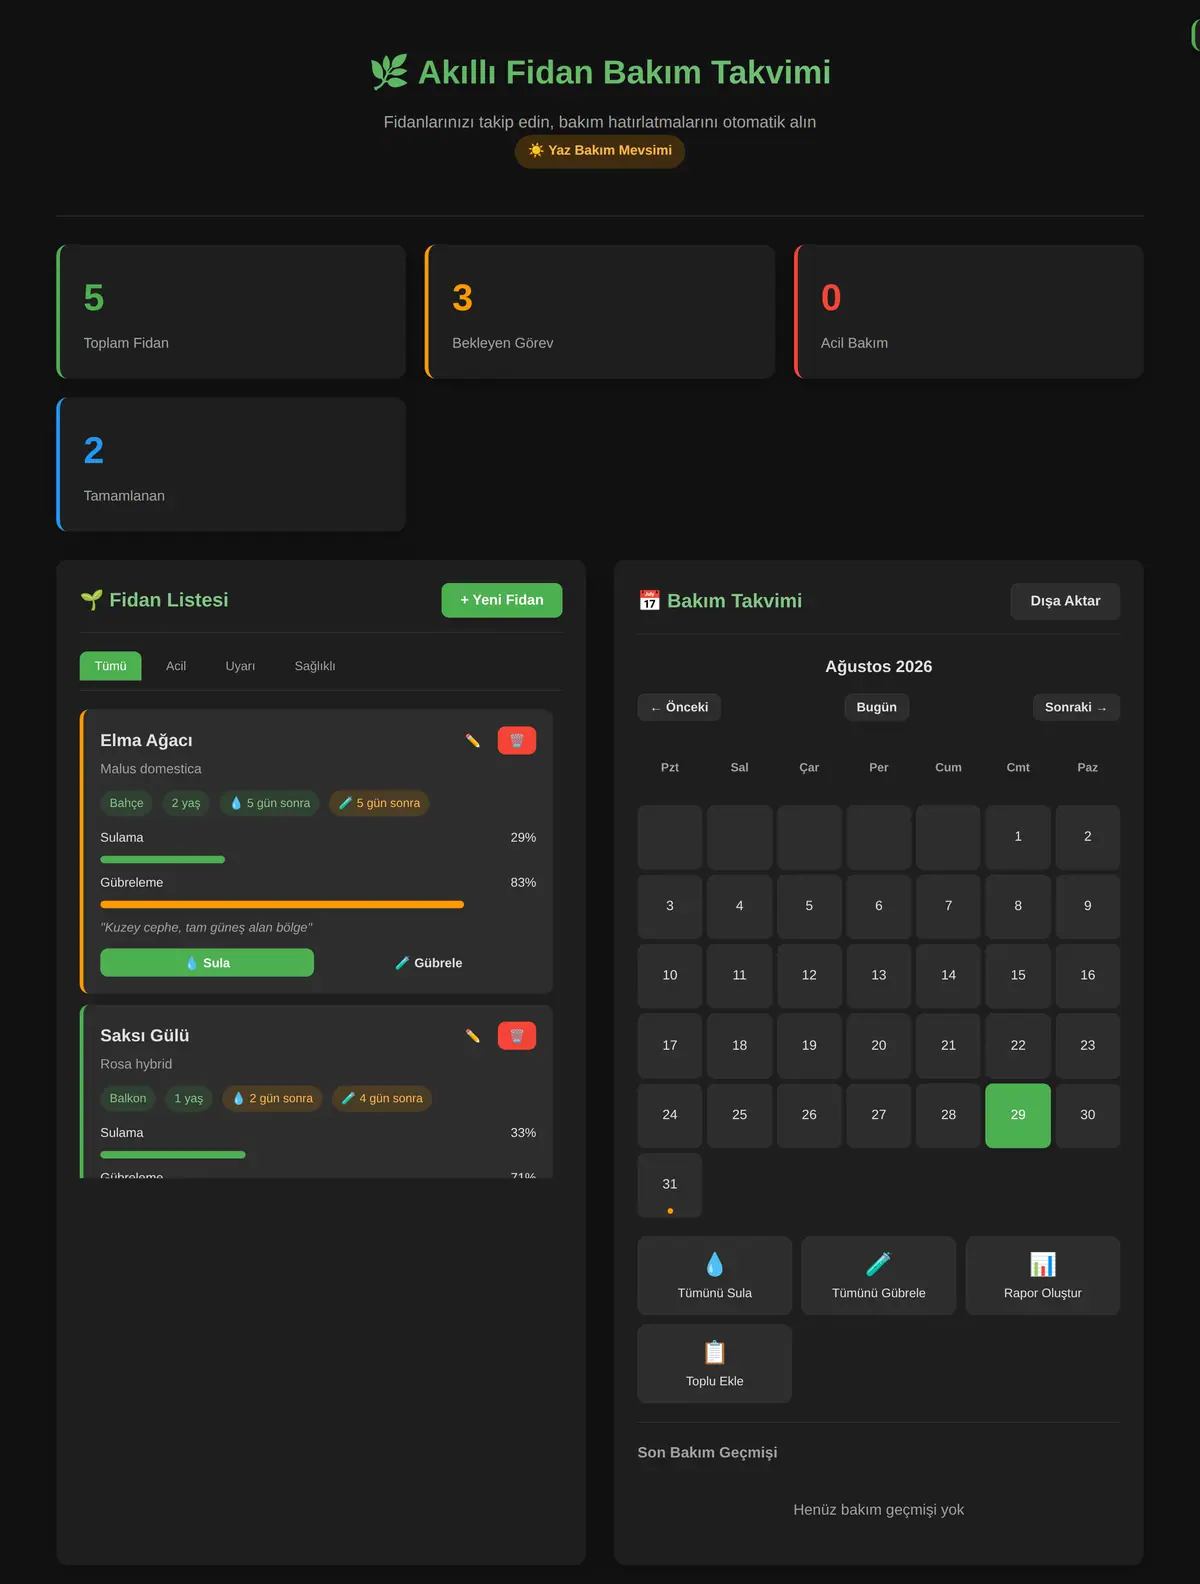Viewport: 1200px width, 1584px height.
Task: Select August 15 on the calendar
Action: click(1018, 976)
